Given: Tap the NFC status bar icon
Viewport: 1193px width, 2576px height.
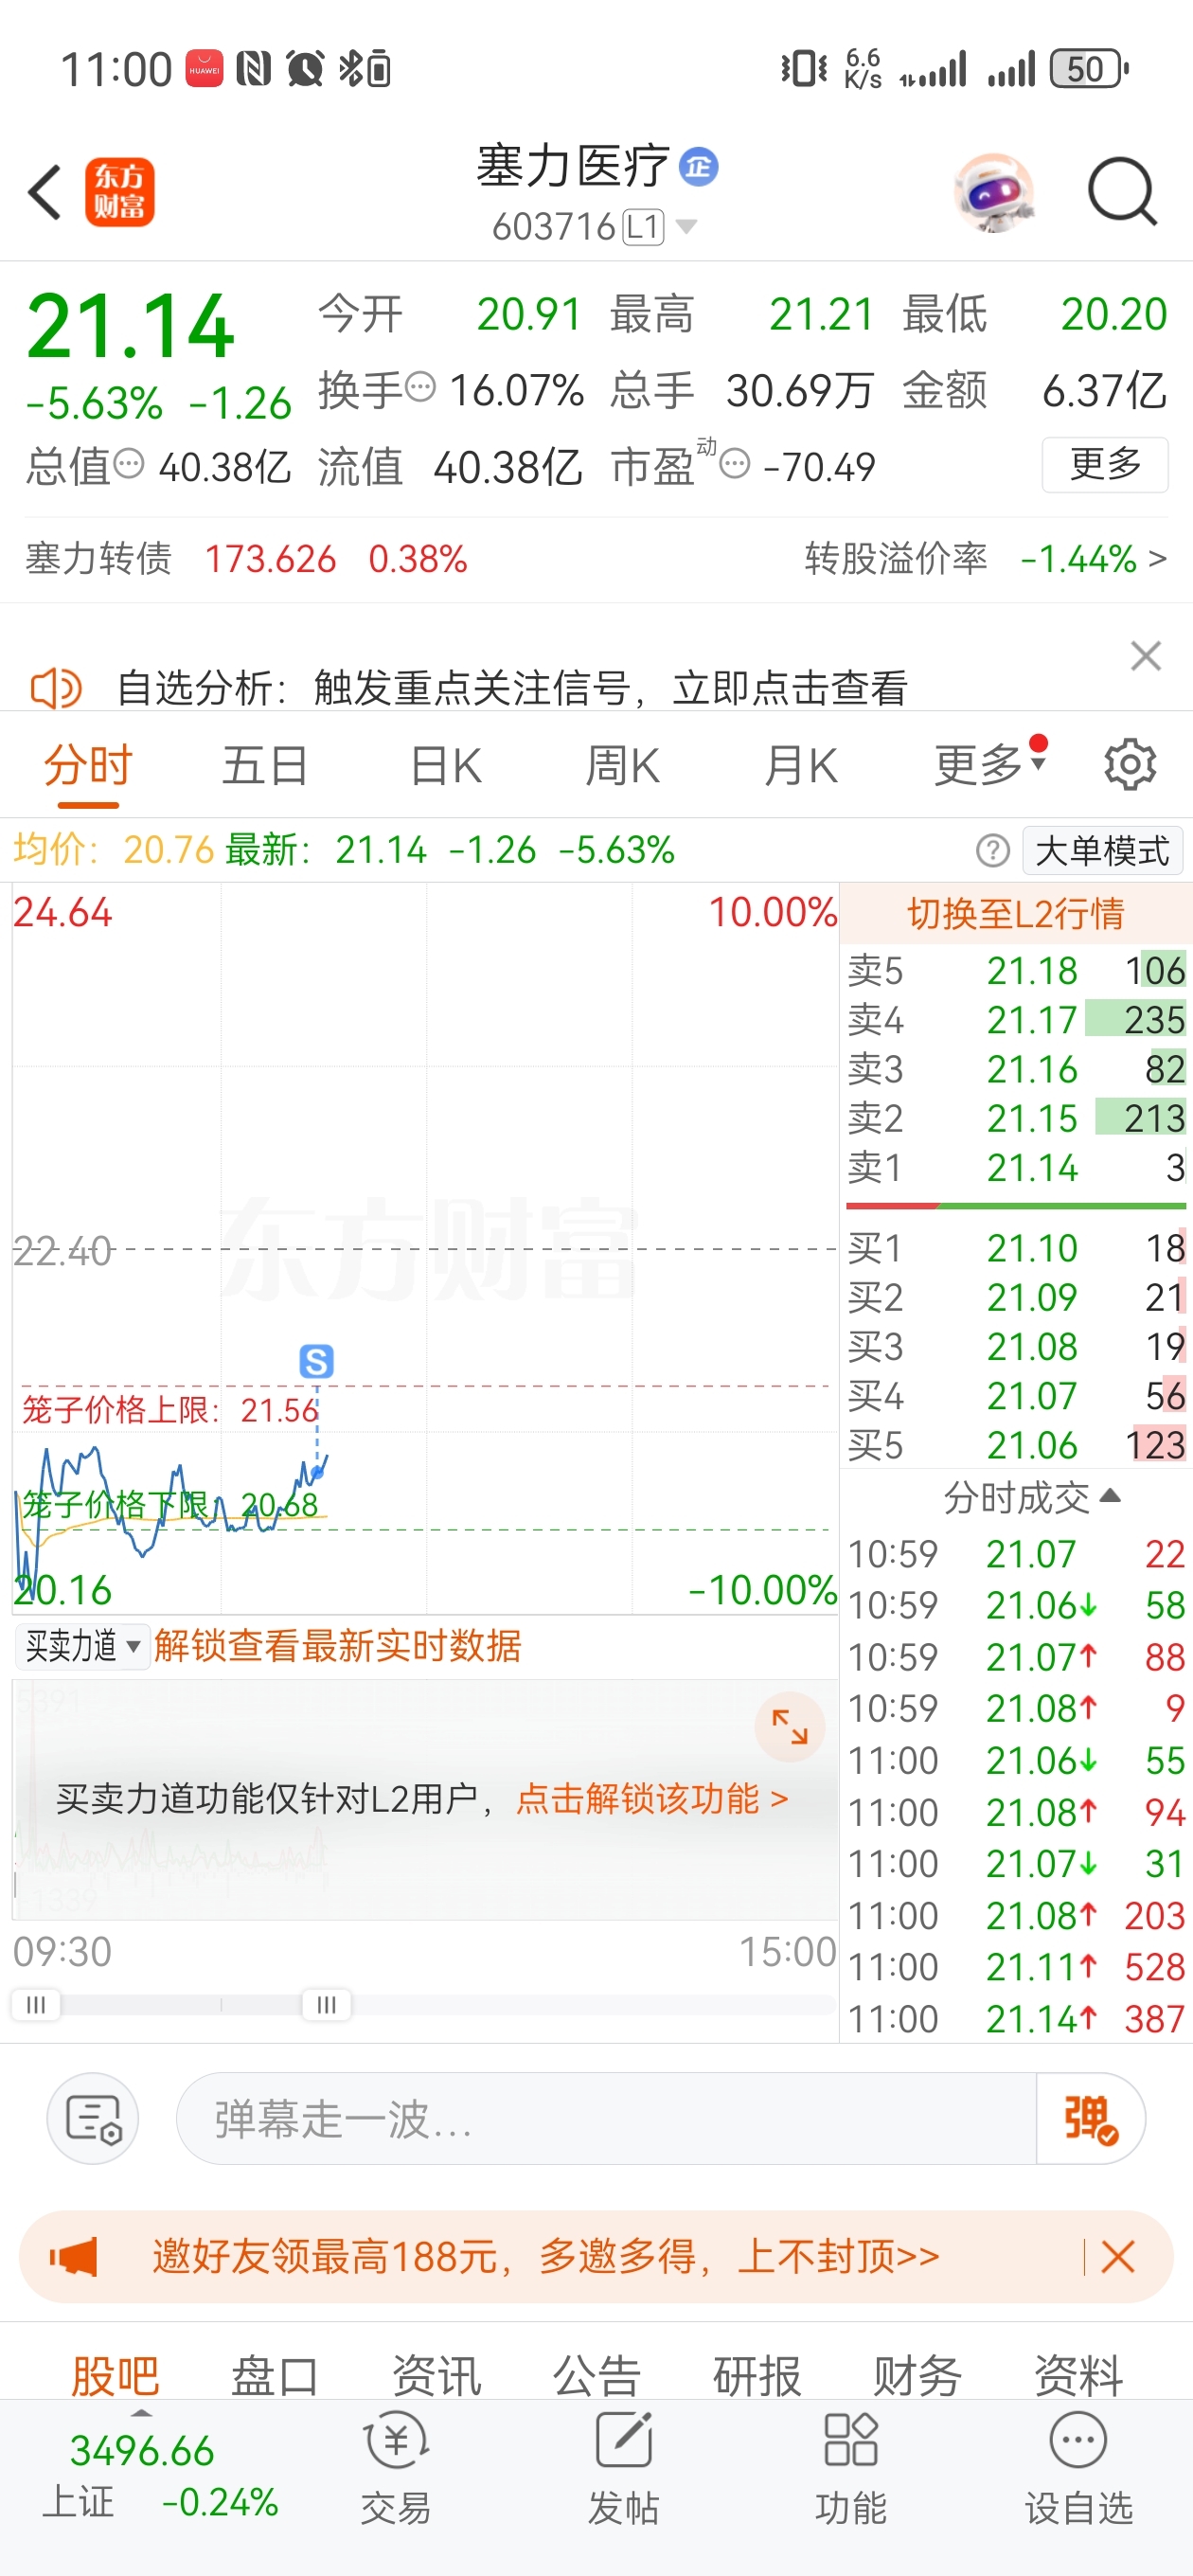Looking at the screenshot, I should [254, 69].
